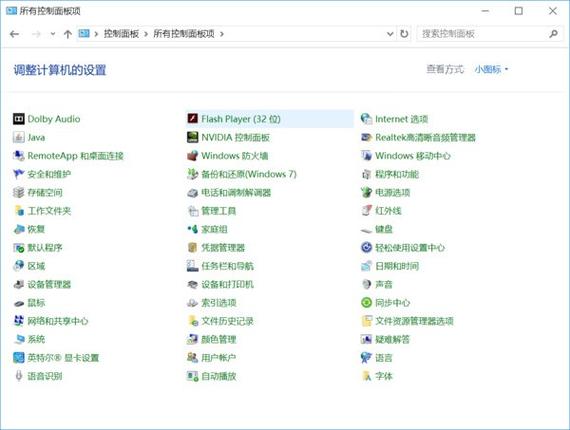Click the search magnifier icon
Image resolution: width=570 pixels, height=430 pixels.
click(x=553, y=34)
